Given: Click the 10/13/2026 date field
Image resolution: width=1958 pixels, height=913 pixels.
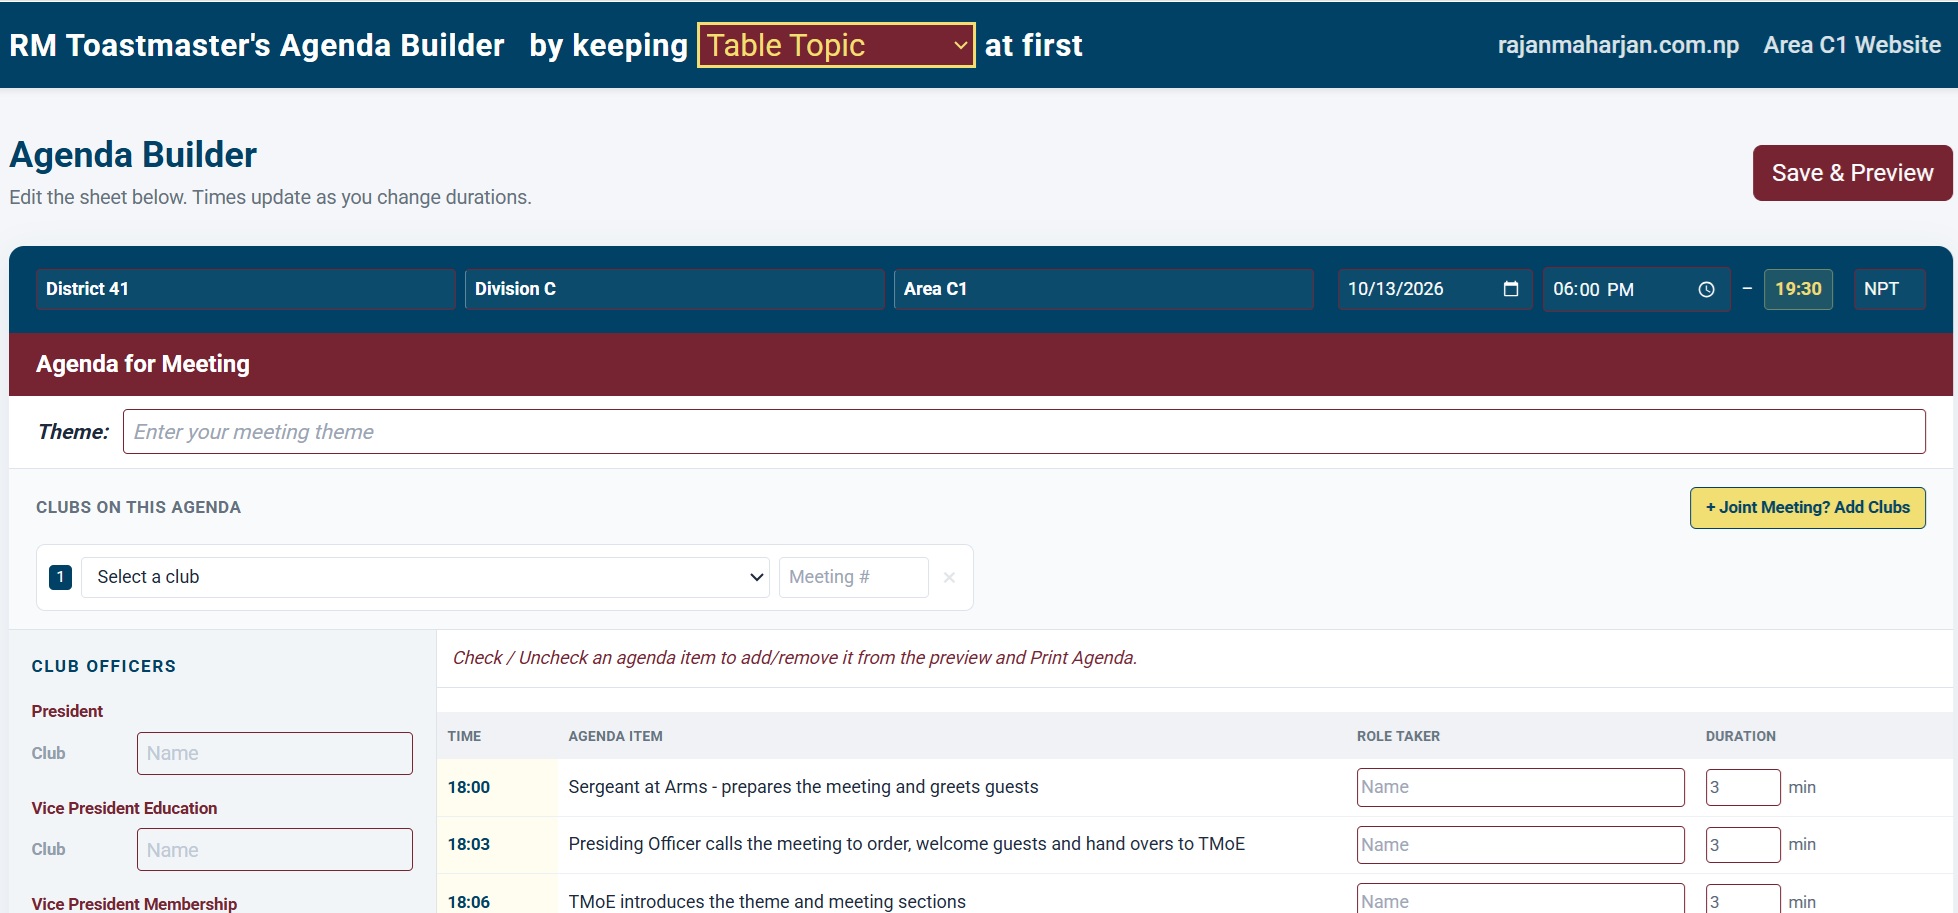Looking at the screenshot, I should (x=1434, y=289).
